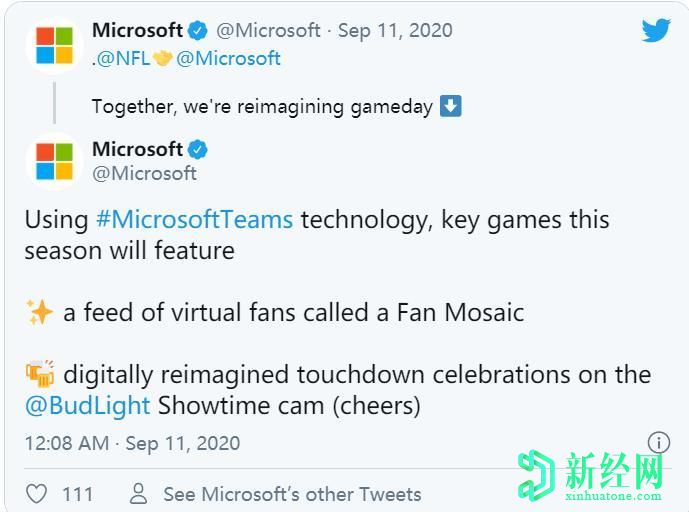The width and height of the screenshot is (689, 512).
Task: Click the lower @Microsoft handle under name
Action: (144, 173)
